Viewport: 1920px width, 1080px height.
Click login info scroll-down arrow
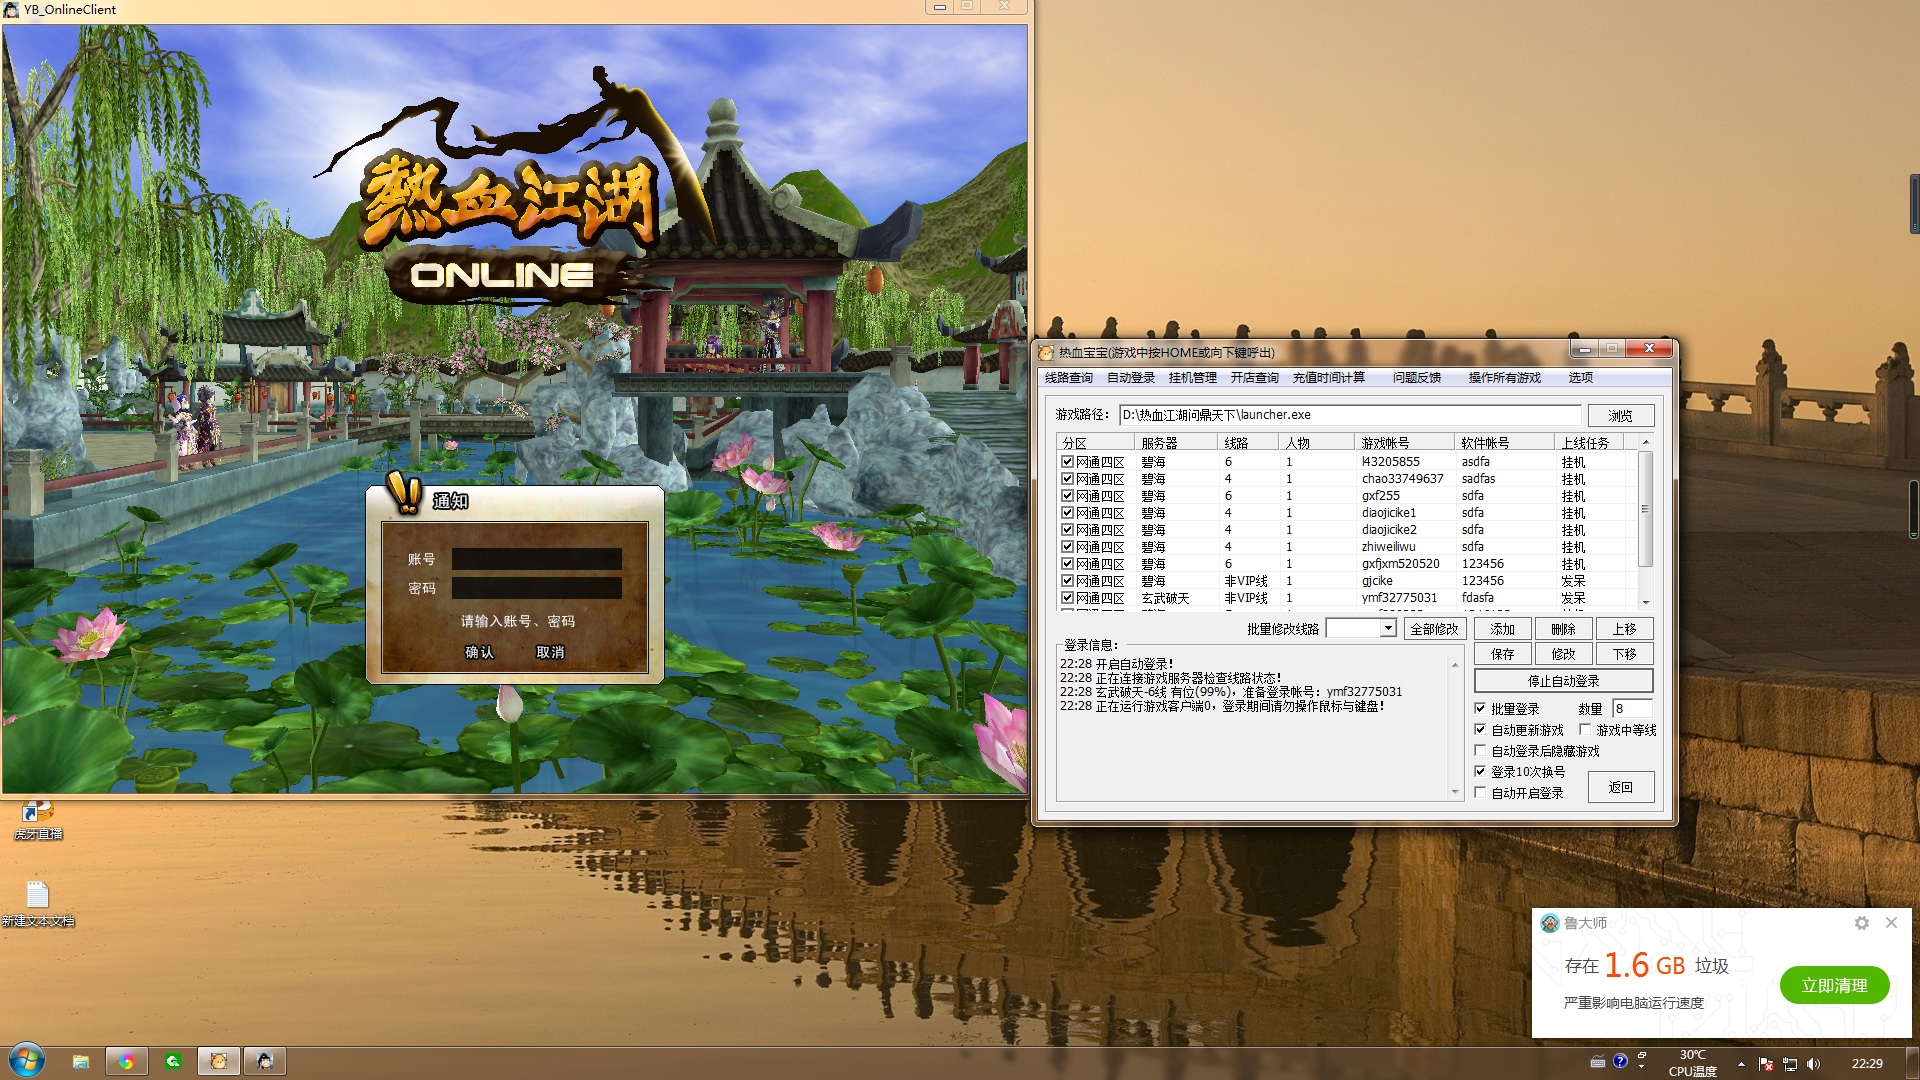[x=1455, y=792]
